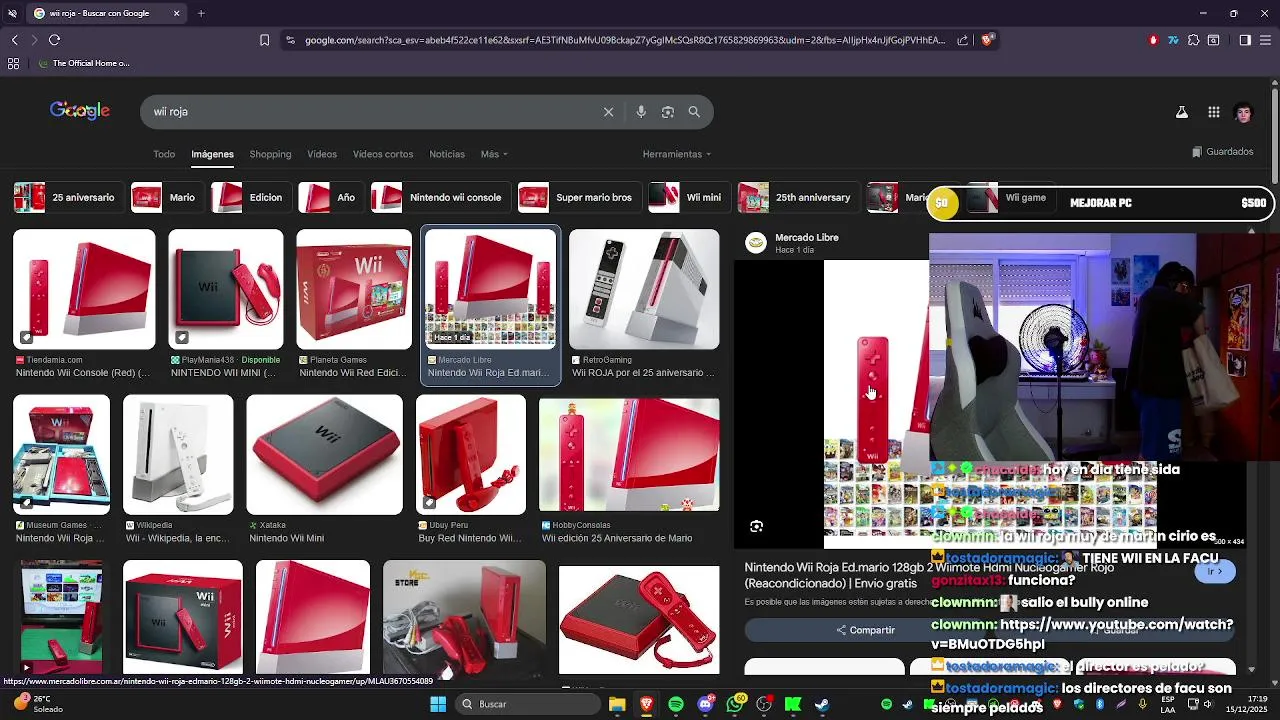Screen dimensions: 1280x720
Task: Open the Xataka Nintendo Wii Mini image
Action: pyautogui.click(x=325, y=455)
